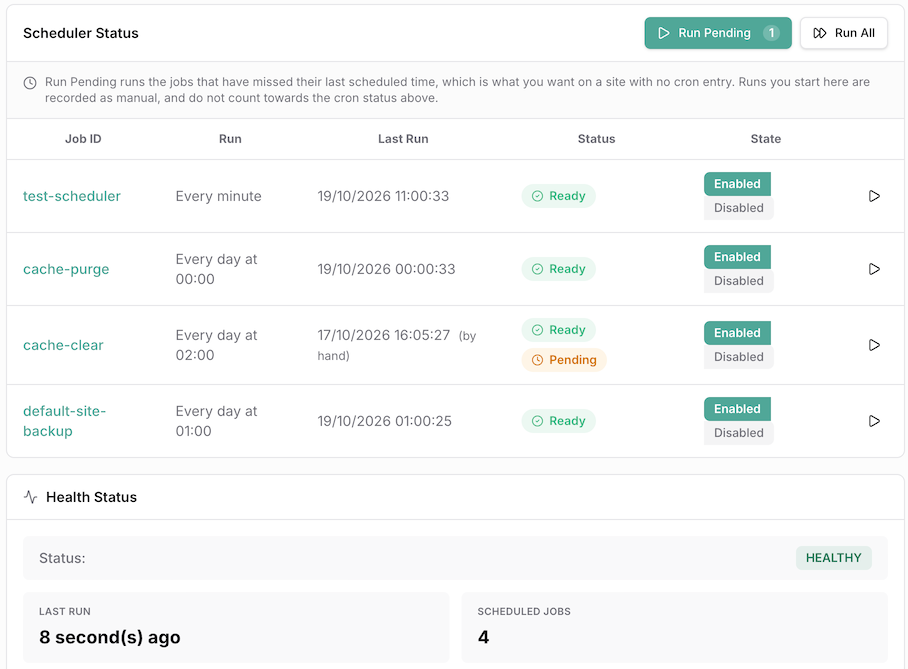Click the Job ID column header
Image resolution: width=908 pixels, height=669 pixels.
click(83, 139)
